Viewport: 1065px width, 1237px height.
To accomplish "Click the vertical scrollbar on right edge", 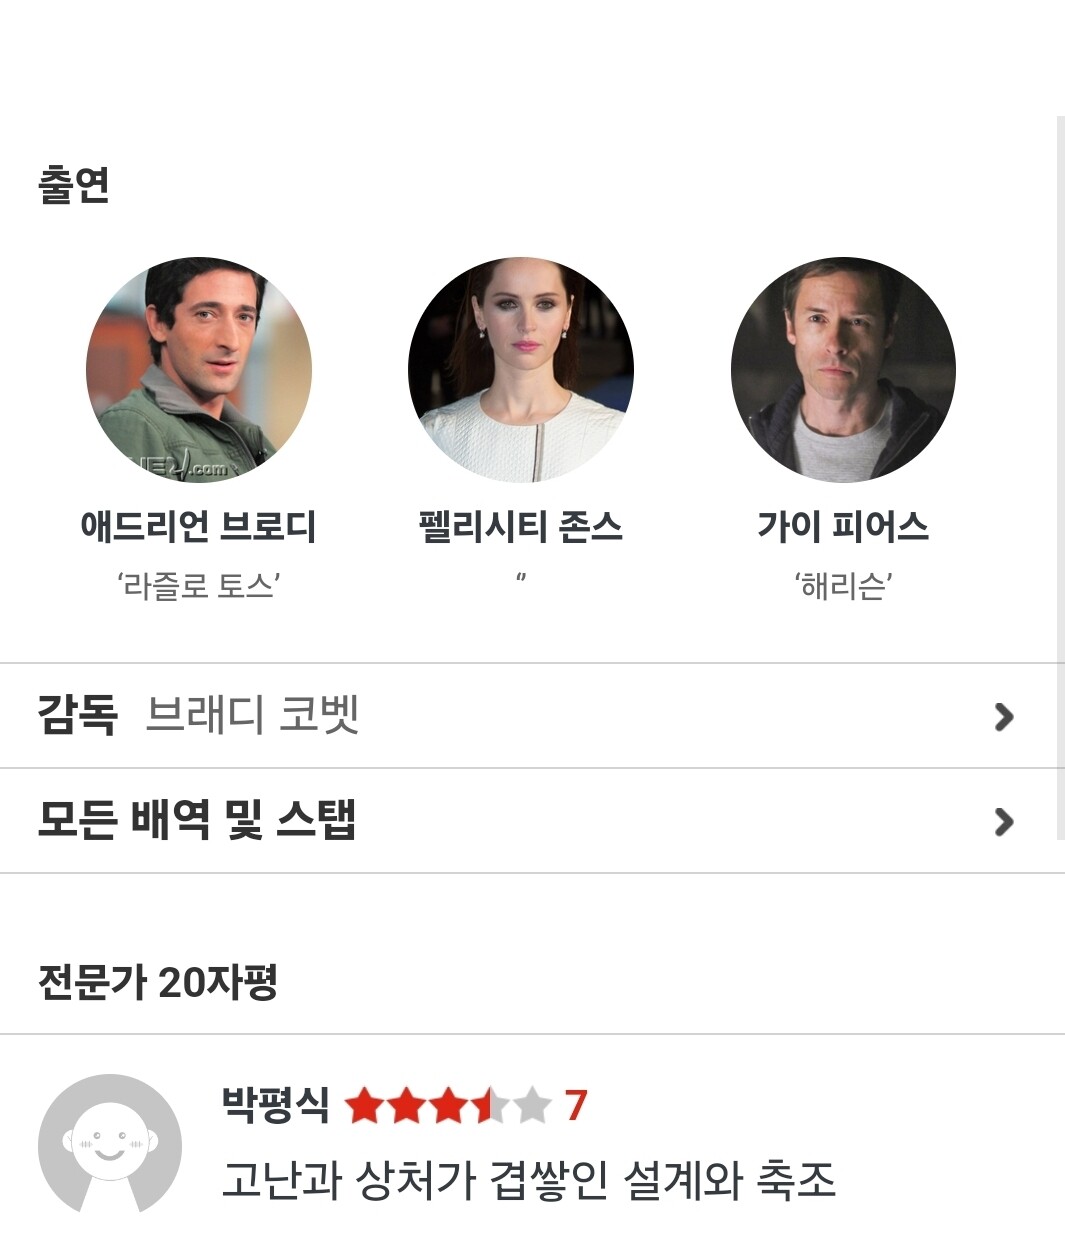I will [x=1061, y=478].
